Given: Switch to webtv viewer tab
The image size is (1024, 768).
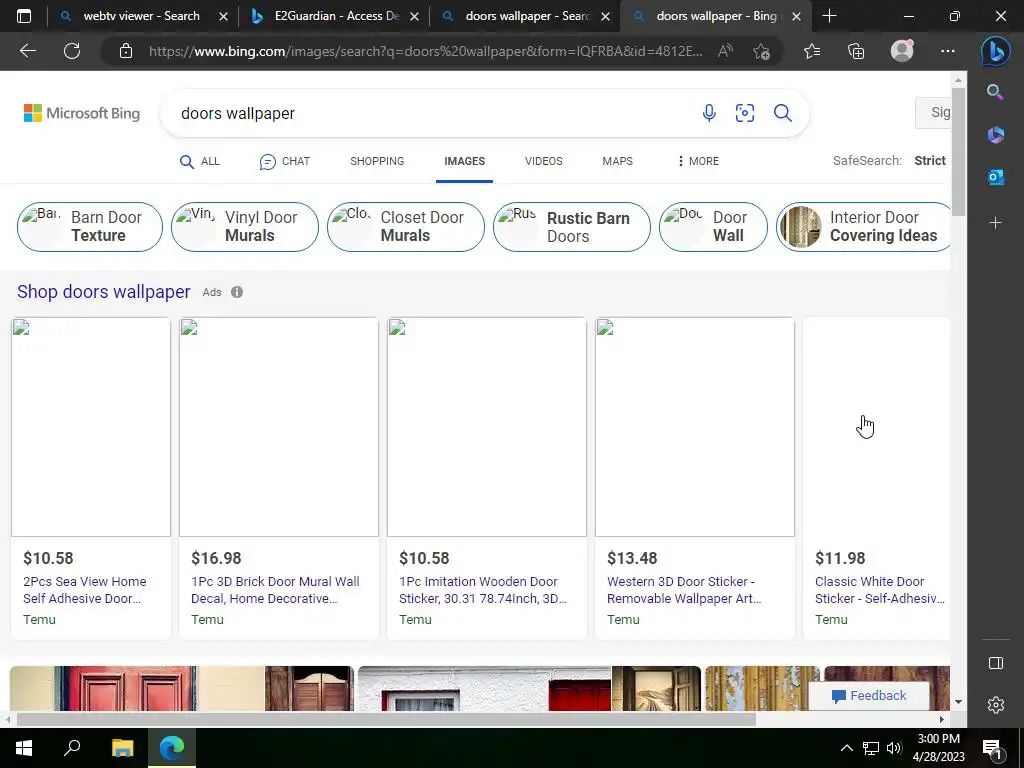Looking at the screenshot, I should [141, 16].
